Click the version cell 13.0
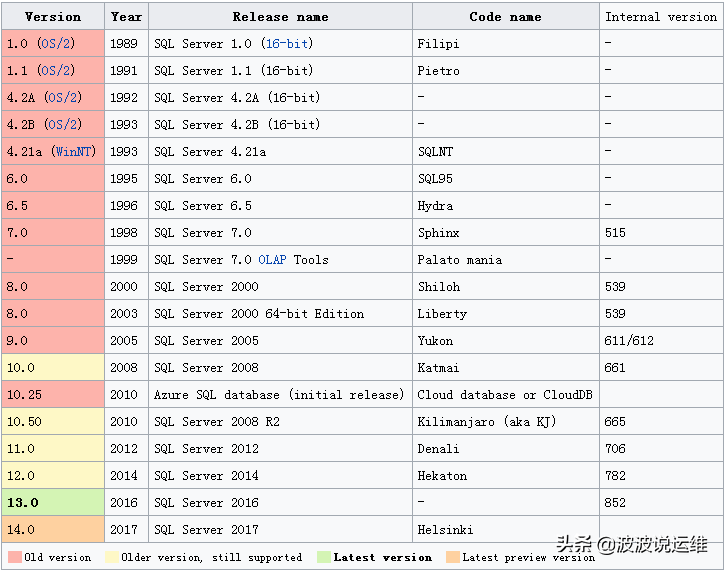The image size is (724, 570). tap(53, 503)
